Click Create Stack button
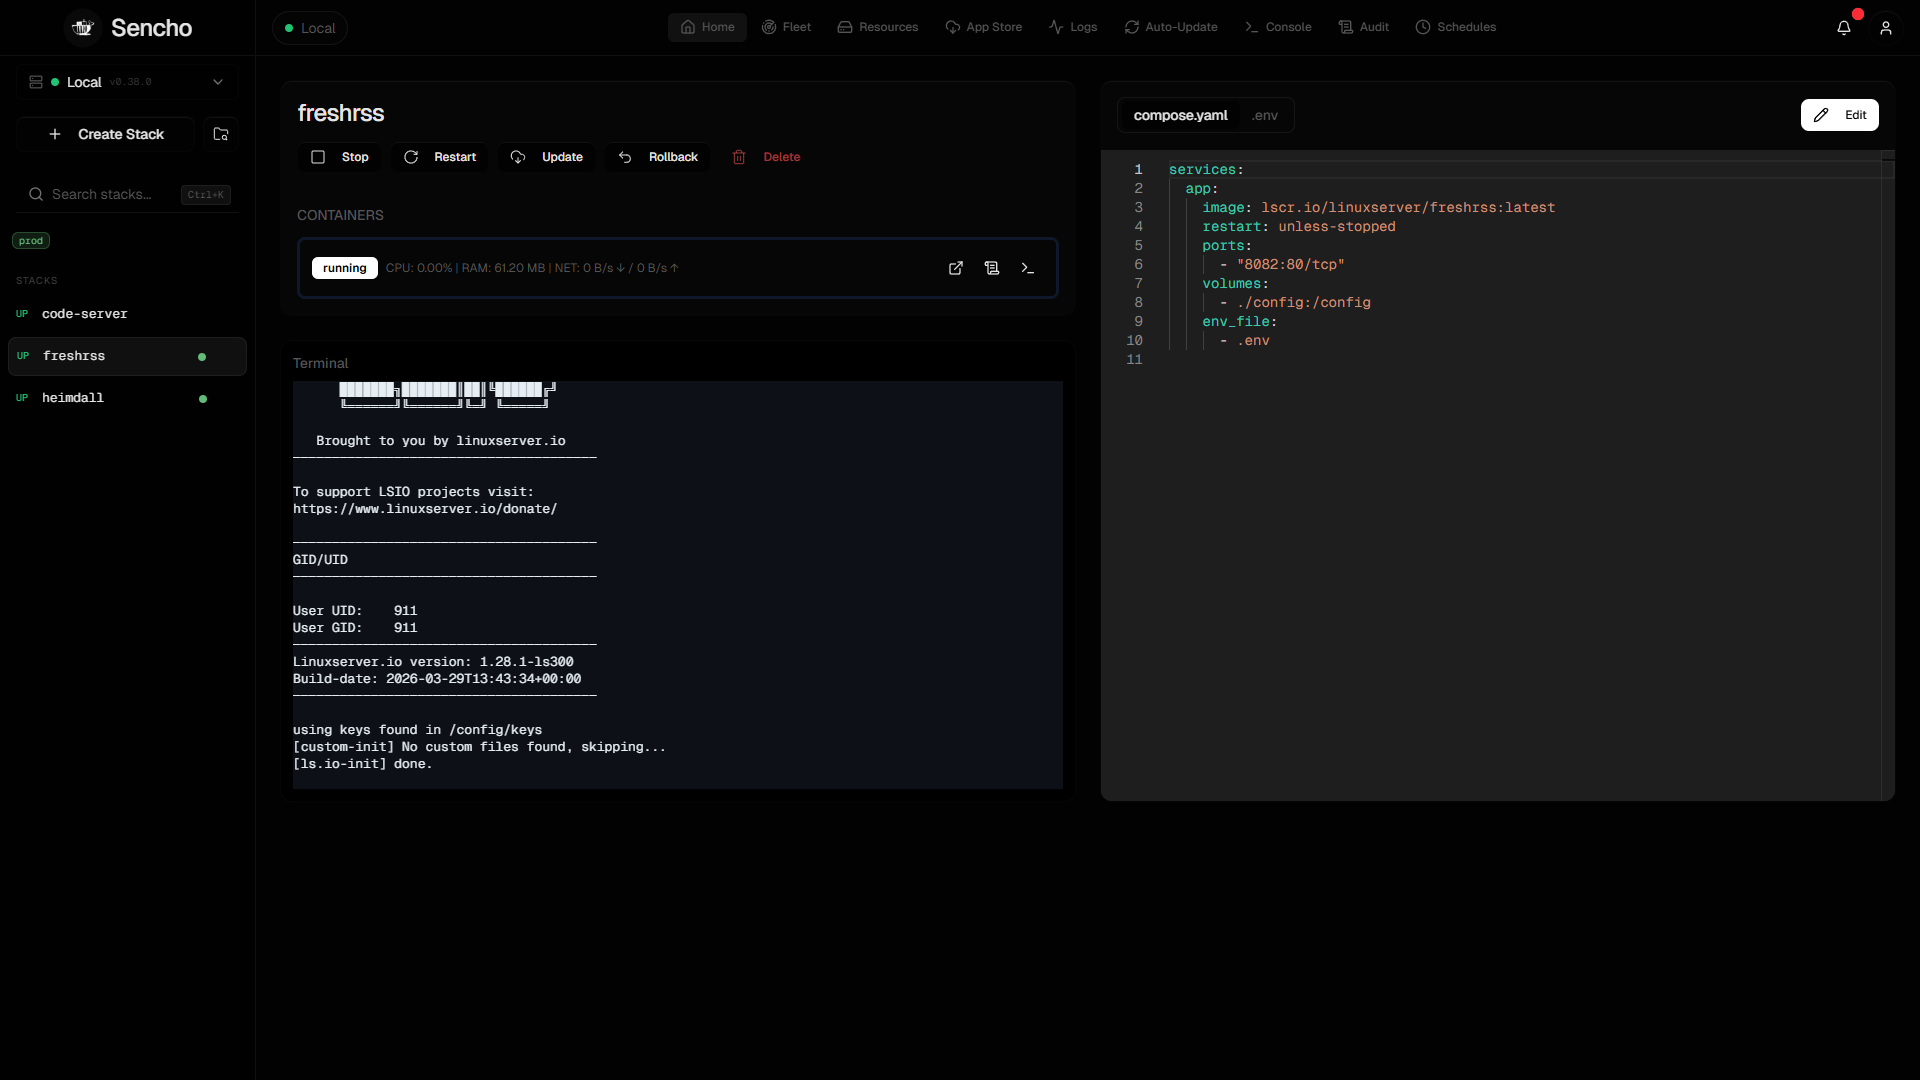 tap(106, 134)
